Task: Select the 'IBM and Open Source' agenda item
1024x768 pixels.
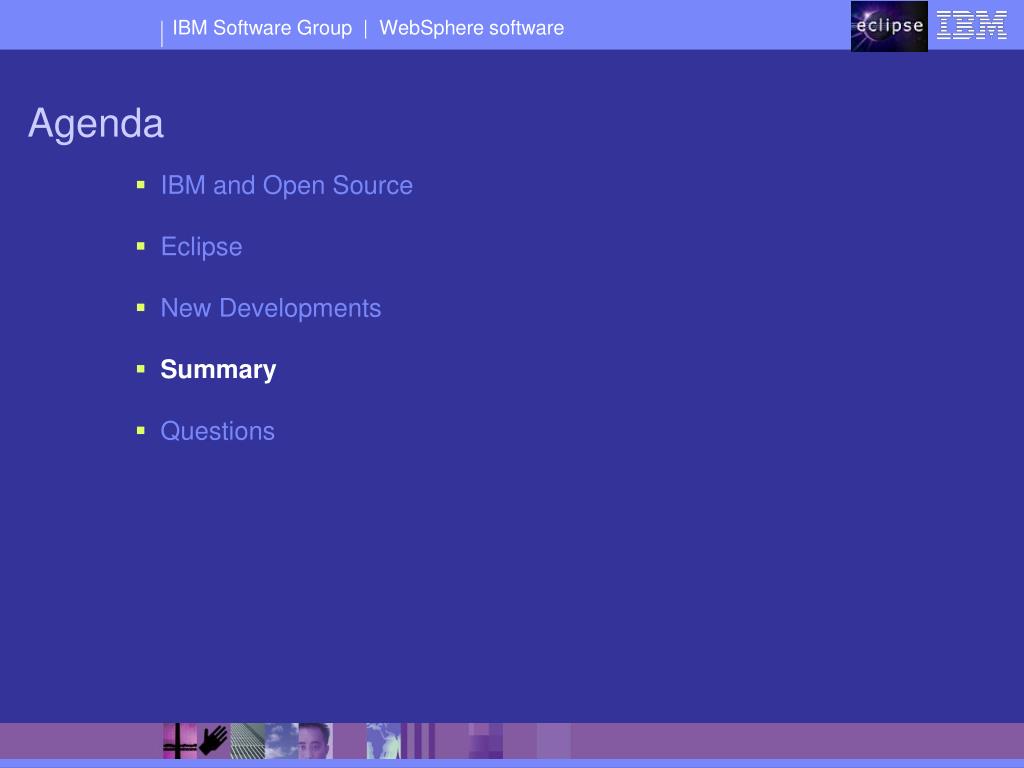Action: [287, 185]
